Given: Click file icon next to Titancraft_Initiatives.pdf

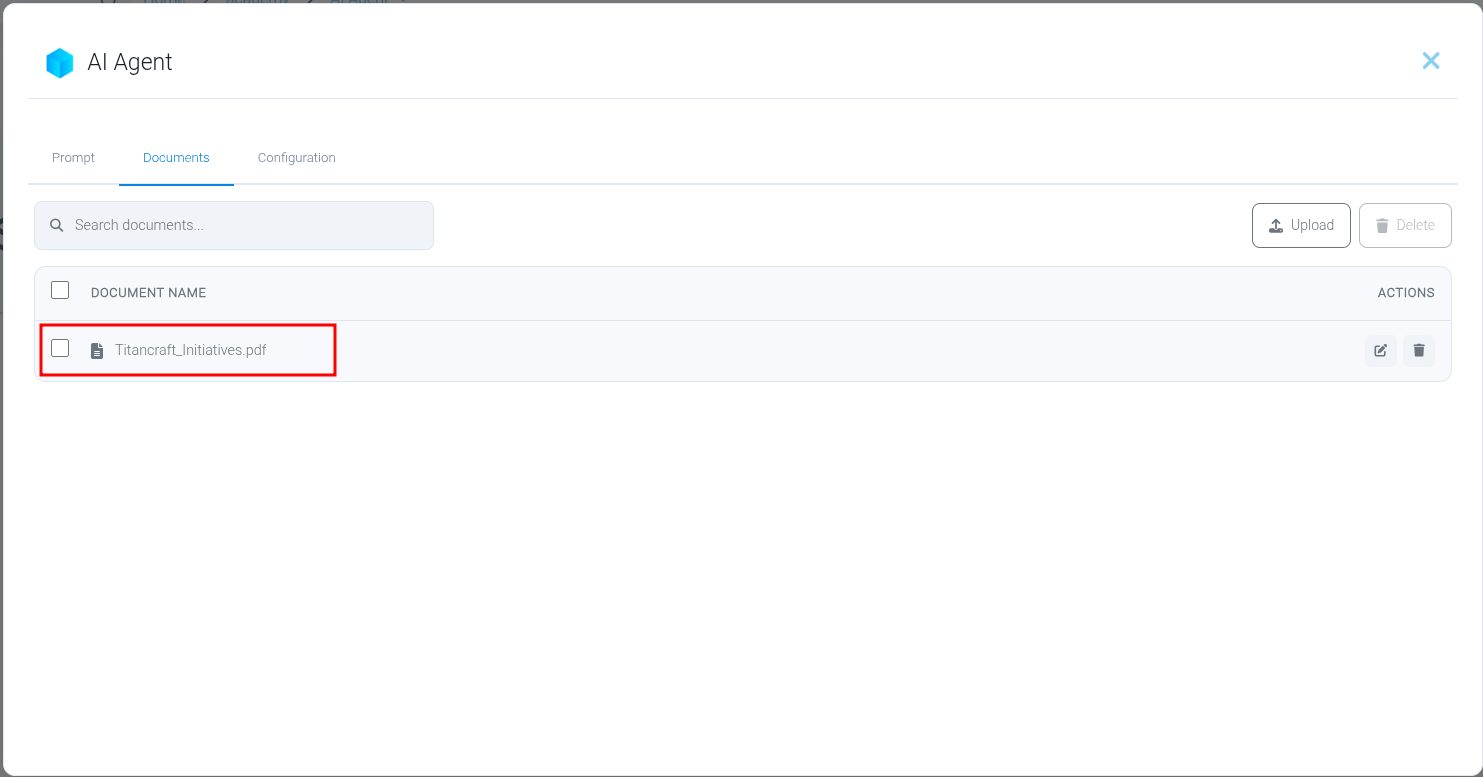Looking at the screenshot, I should [x=97, y=351].
